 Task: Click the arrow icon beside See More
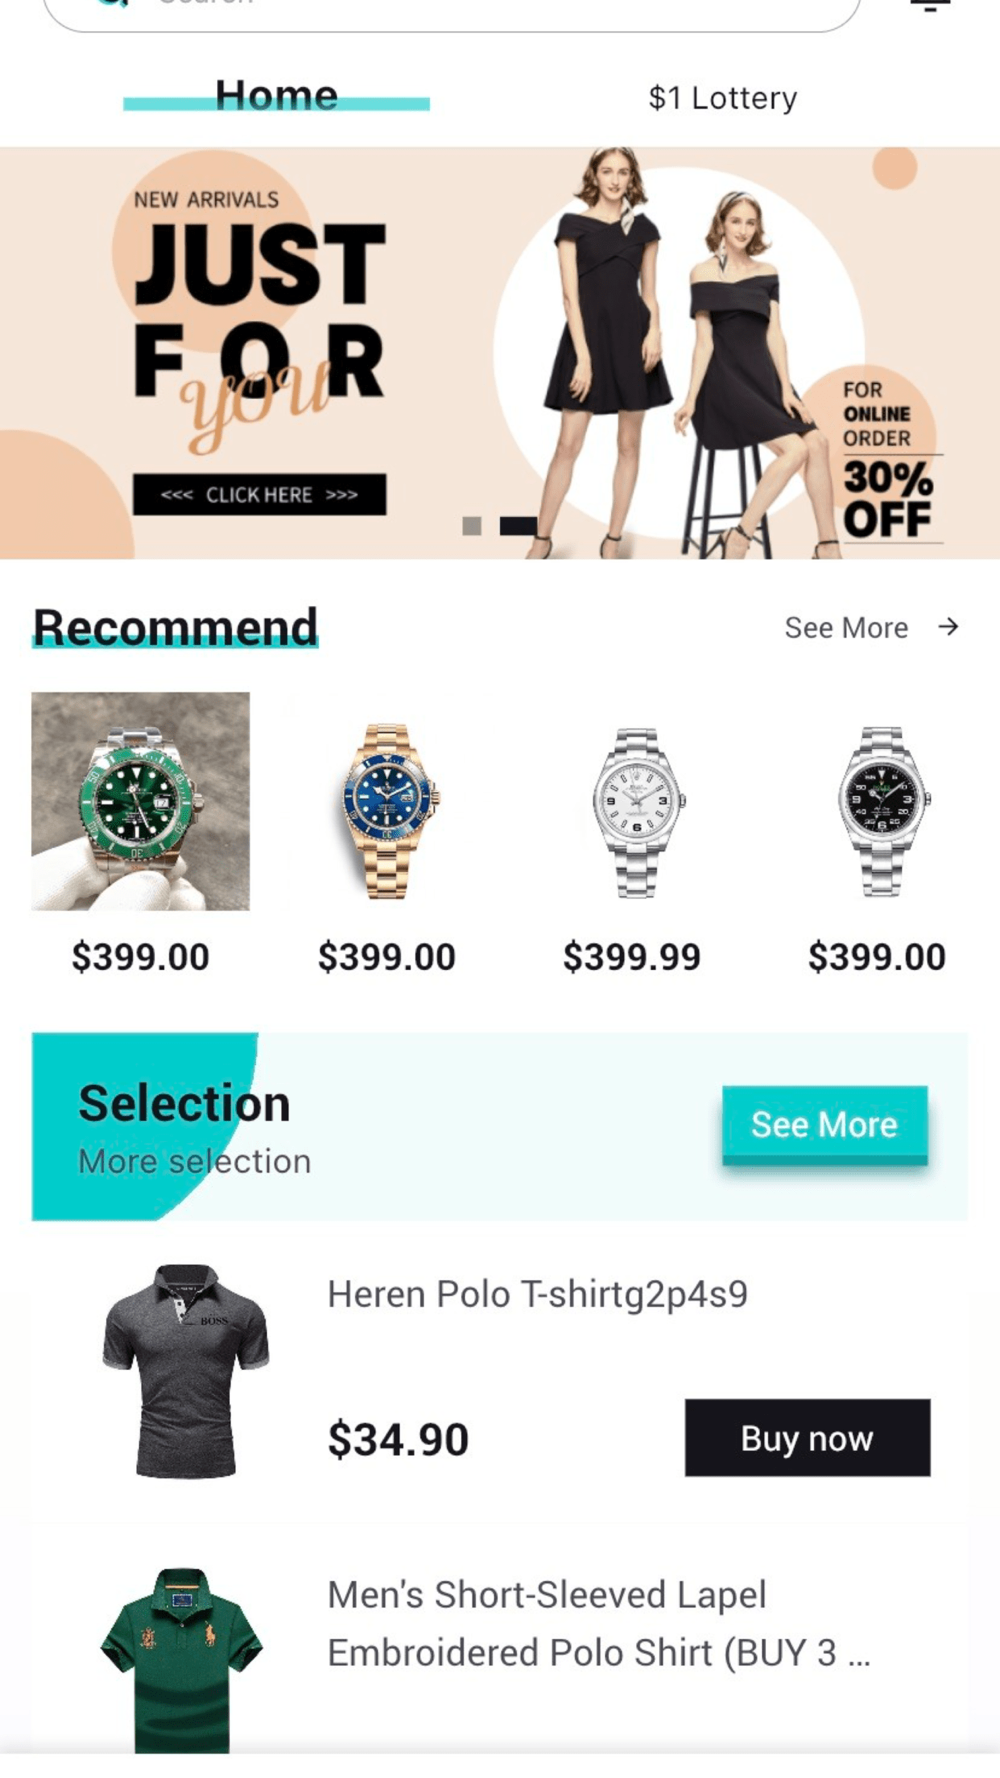point(948,627)
